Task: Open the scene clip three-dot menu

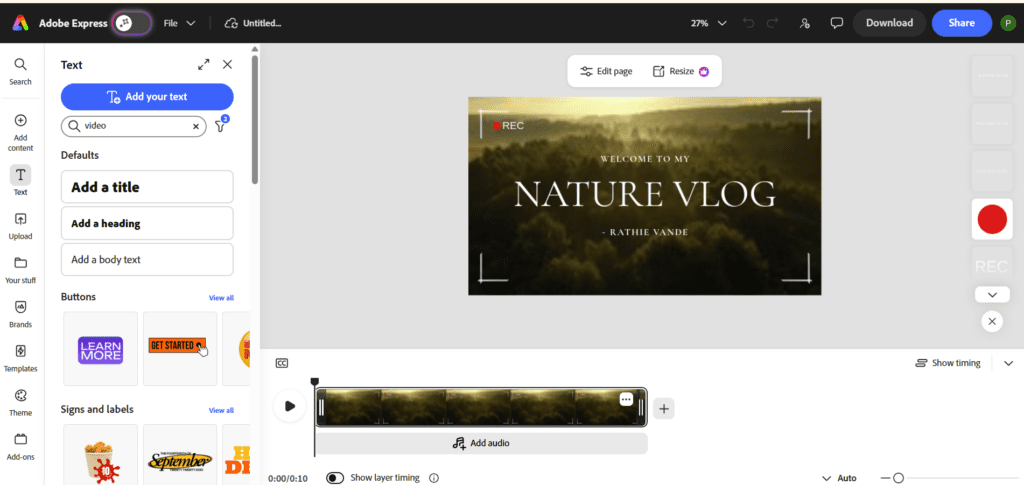Action: pyautogui.click(x=626, y=399)
